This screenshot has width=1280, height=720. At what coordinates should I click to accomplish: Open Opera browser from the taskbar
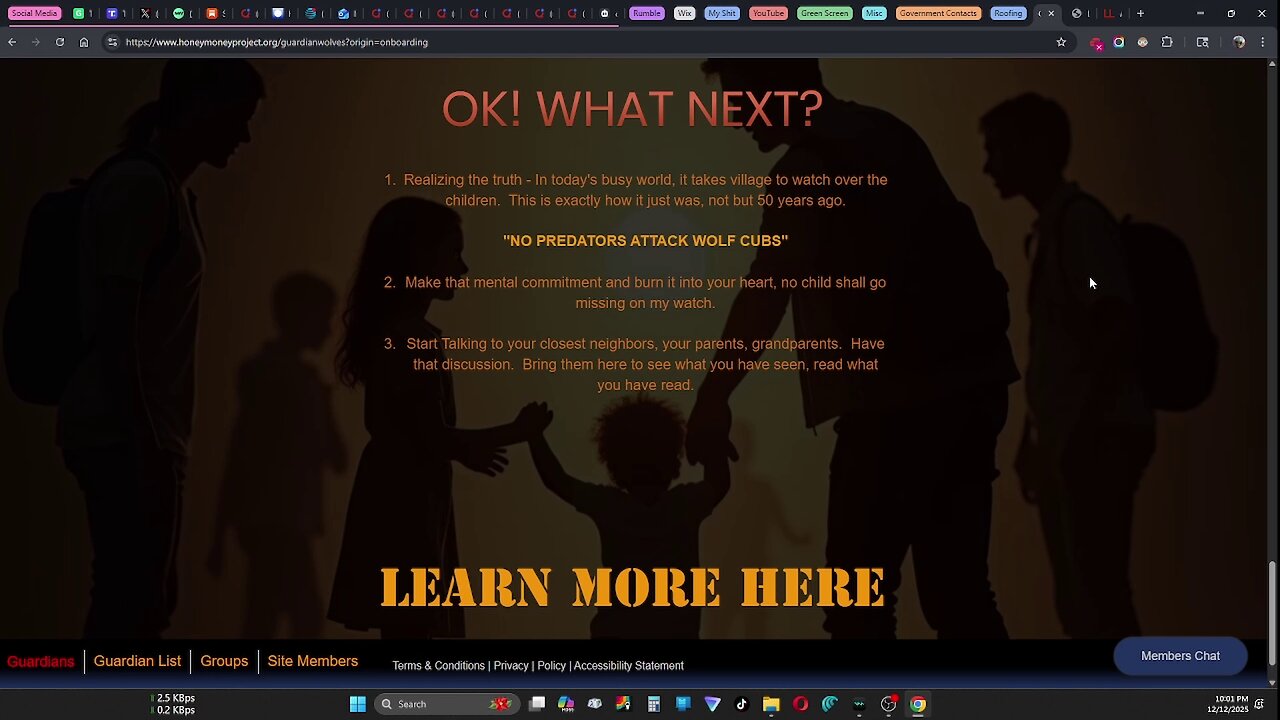pos(800,704)
